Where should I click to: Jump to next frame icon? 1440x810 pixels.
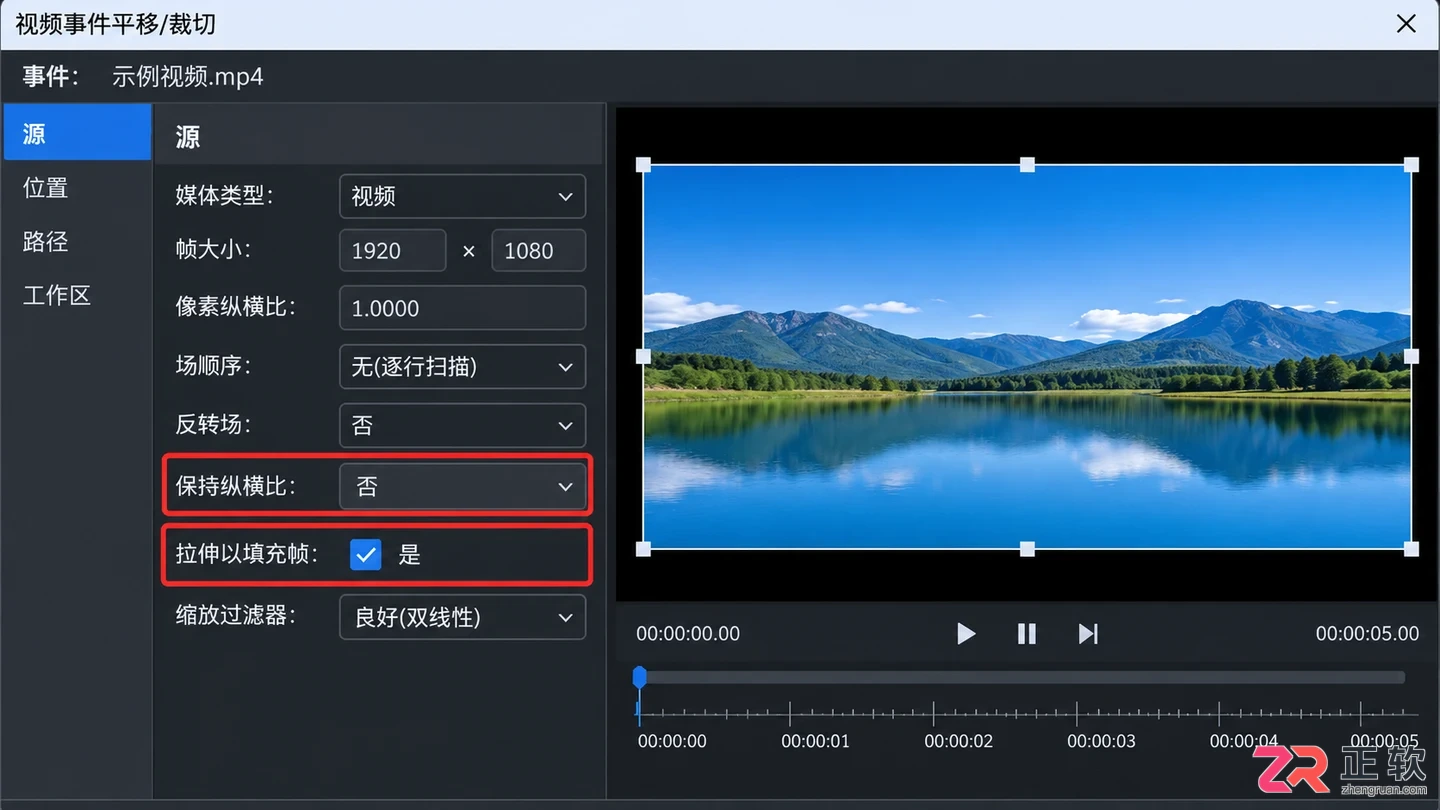[x=1088, y=634]
